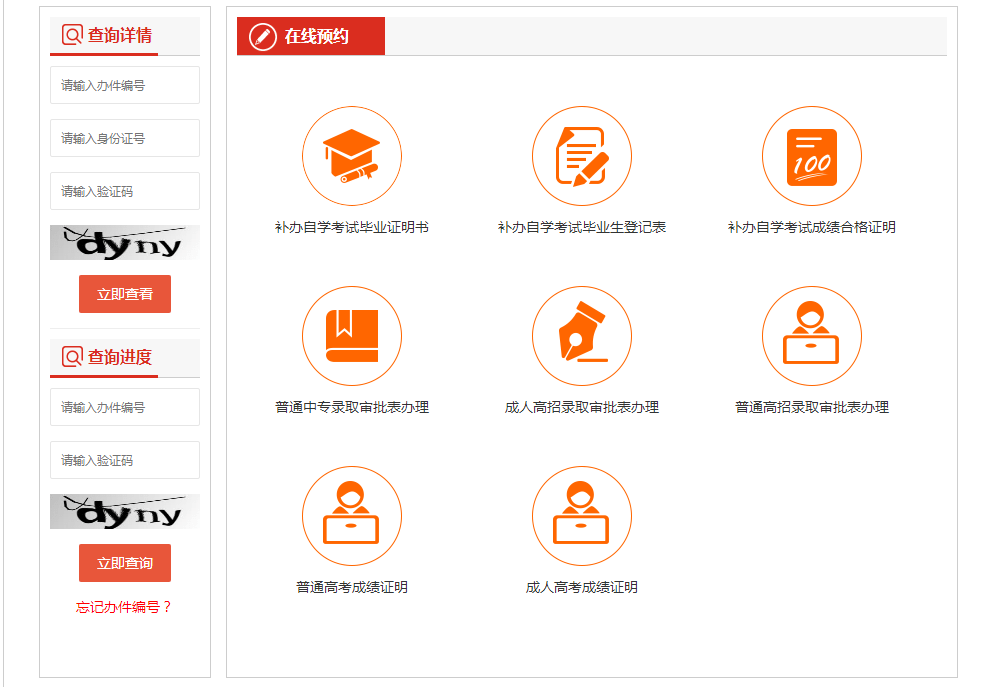Open 成人高考成绩证明 text link
The height and width of the screenshot is (687, 988).
582,587
